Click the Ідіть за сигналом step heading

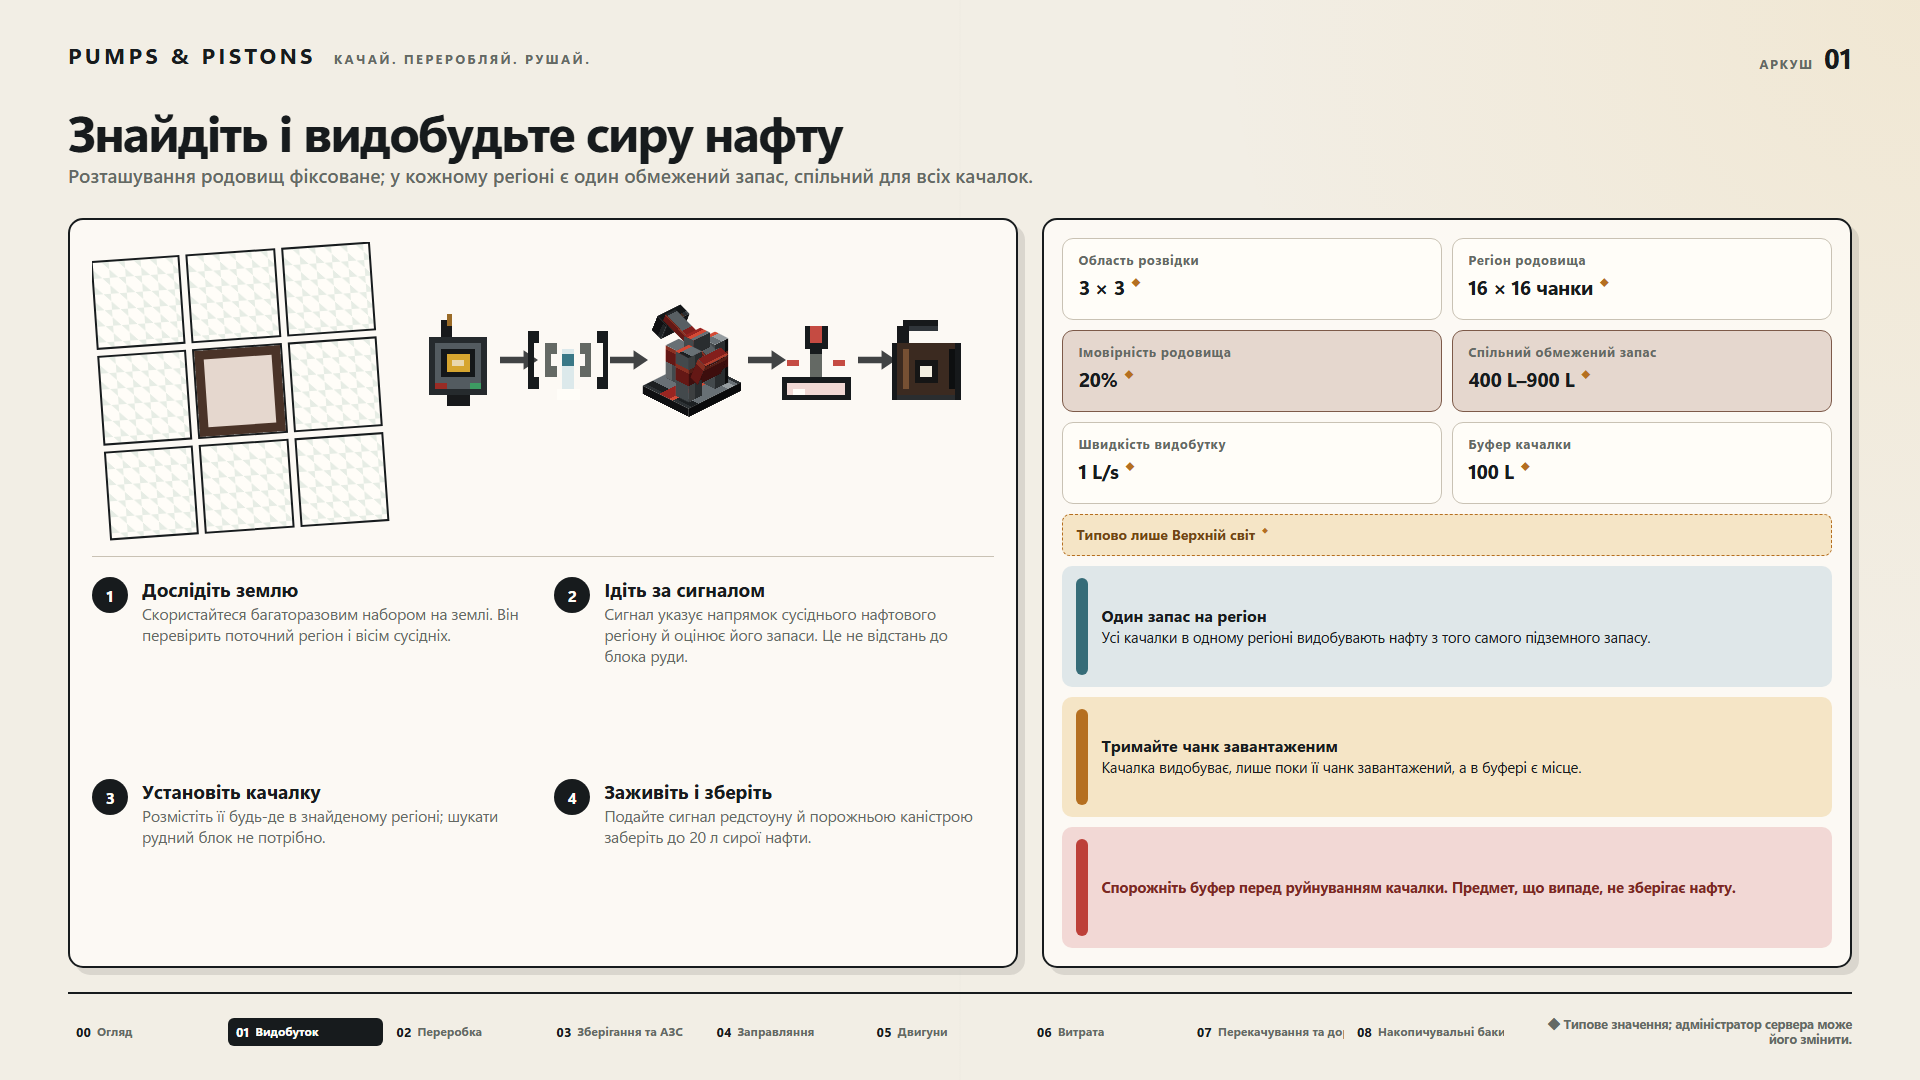click(684, 591)
